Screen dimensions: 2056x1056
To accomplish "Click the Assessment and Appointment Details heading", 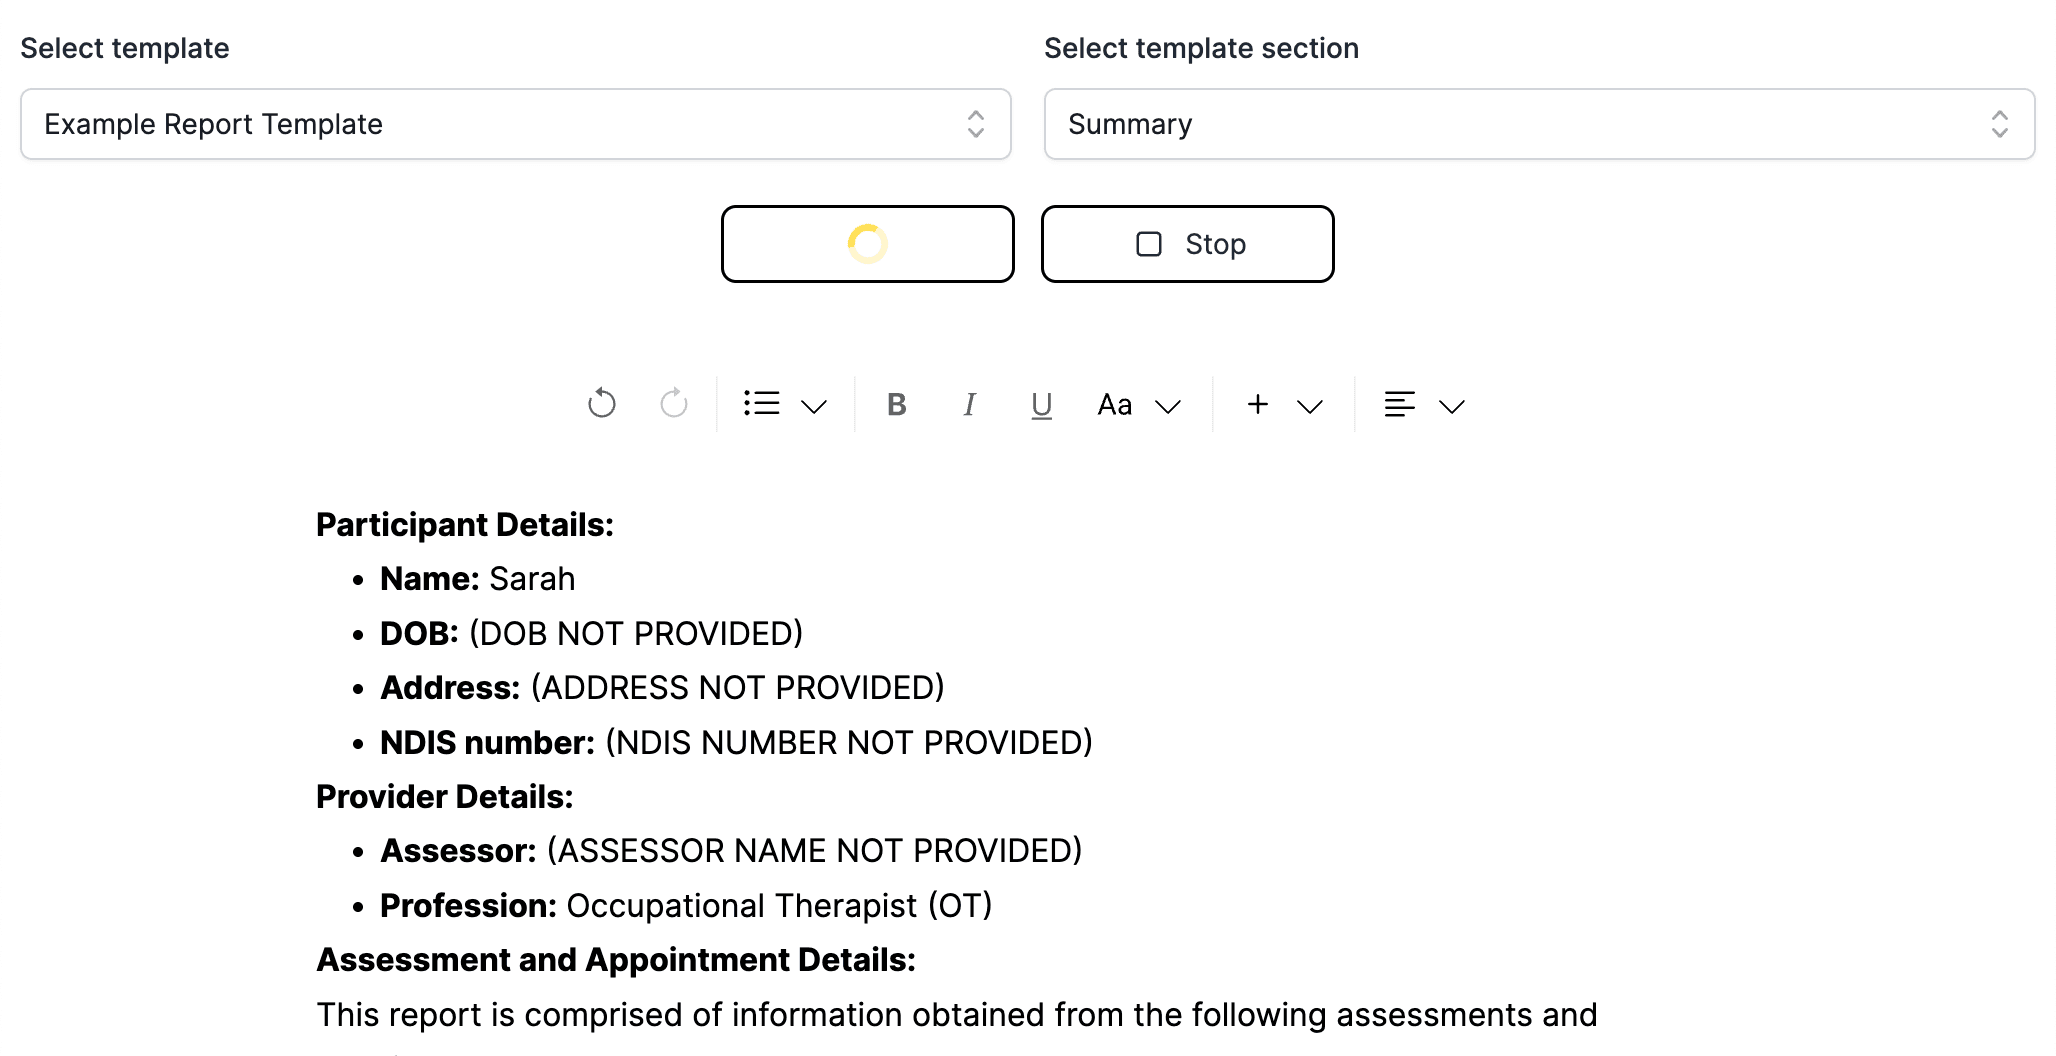I will (x=616, y=960).
